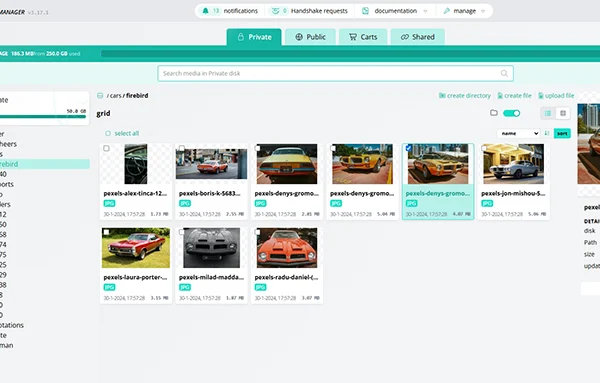Uncheck the selected pexels-denys-gromo file
Viewport: 600px width, 383px height.
pos(409,148)
